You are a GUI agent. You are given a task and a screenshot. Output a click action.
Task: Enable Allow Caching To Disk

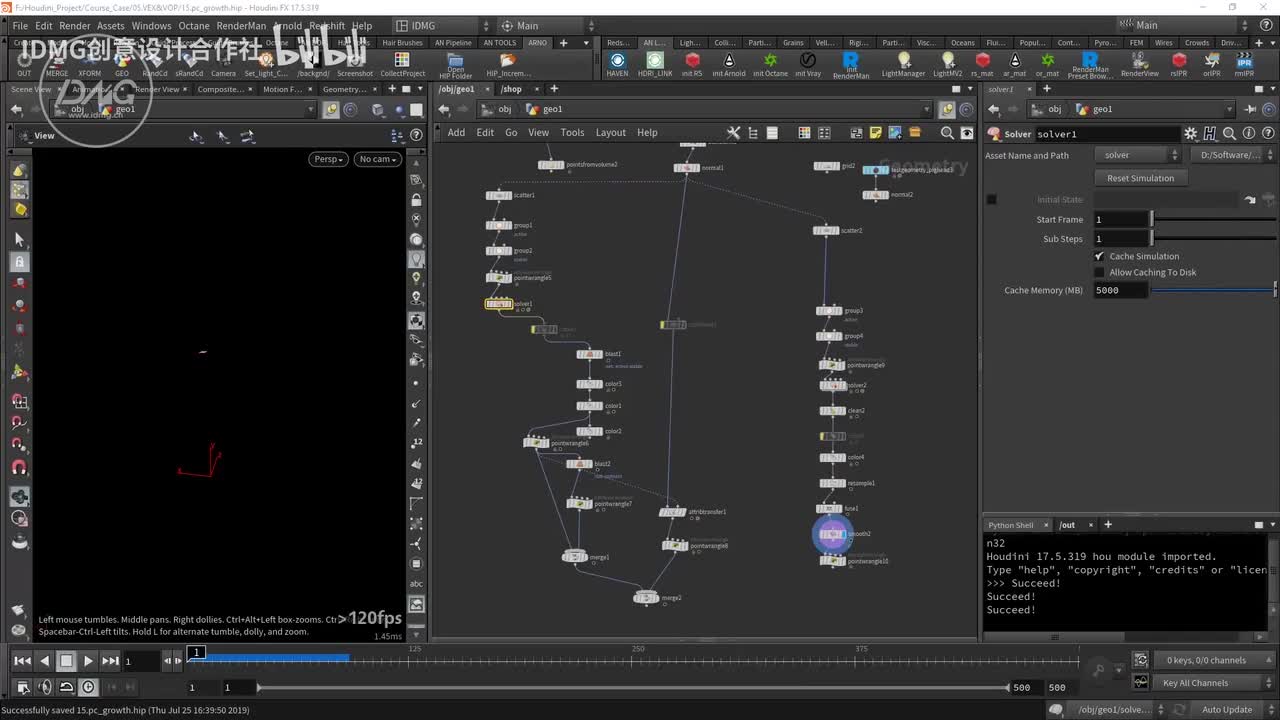(x=1100, y=272)
